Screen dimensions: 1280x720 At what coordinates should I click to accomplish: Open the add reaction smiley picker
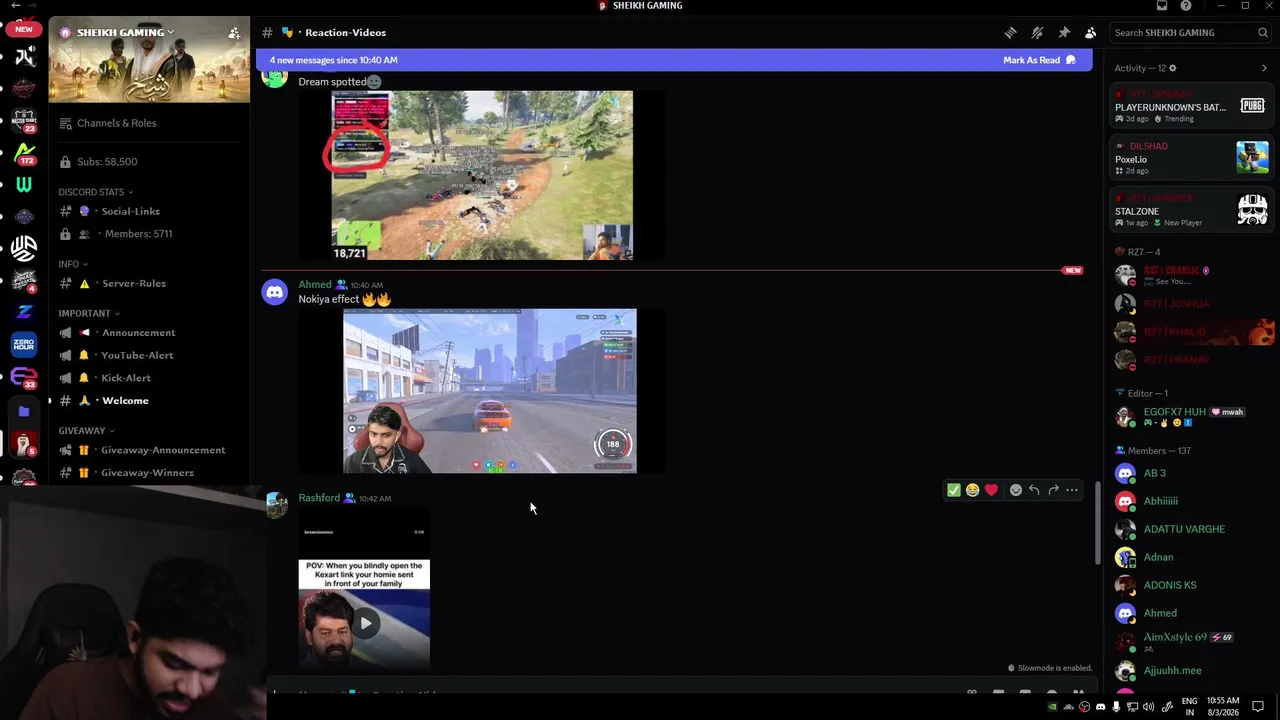point(1016,490)
